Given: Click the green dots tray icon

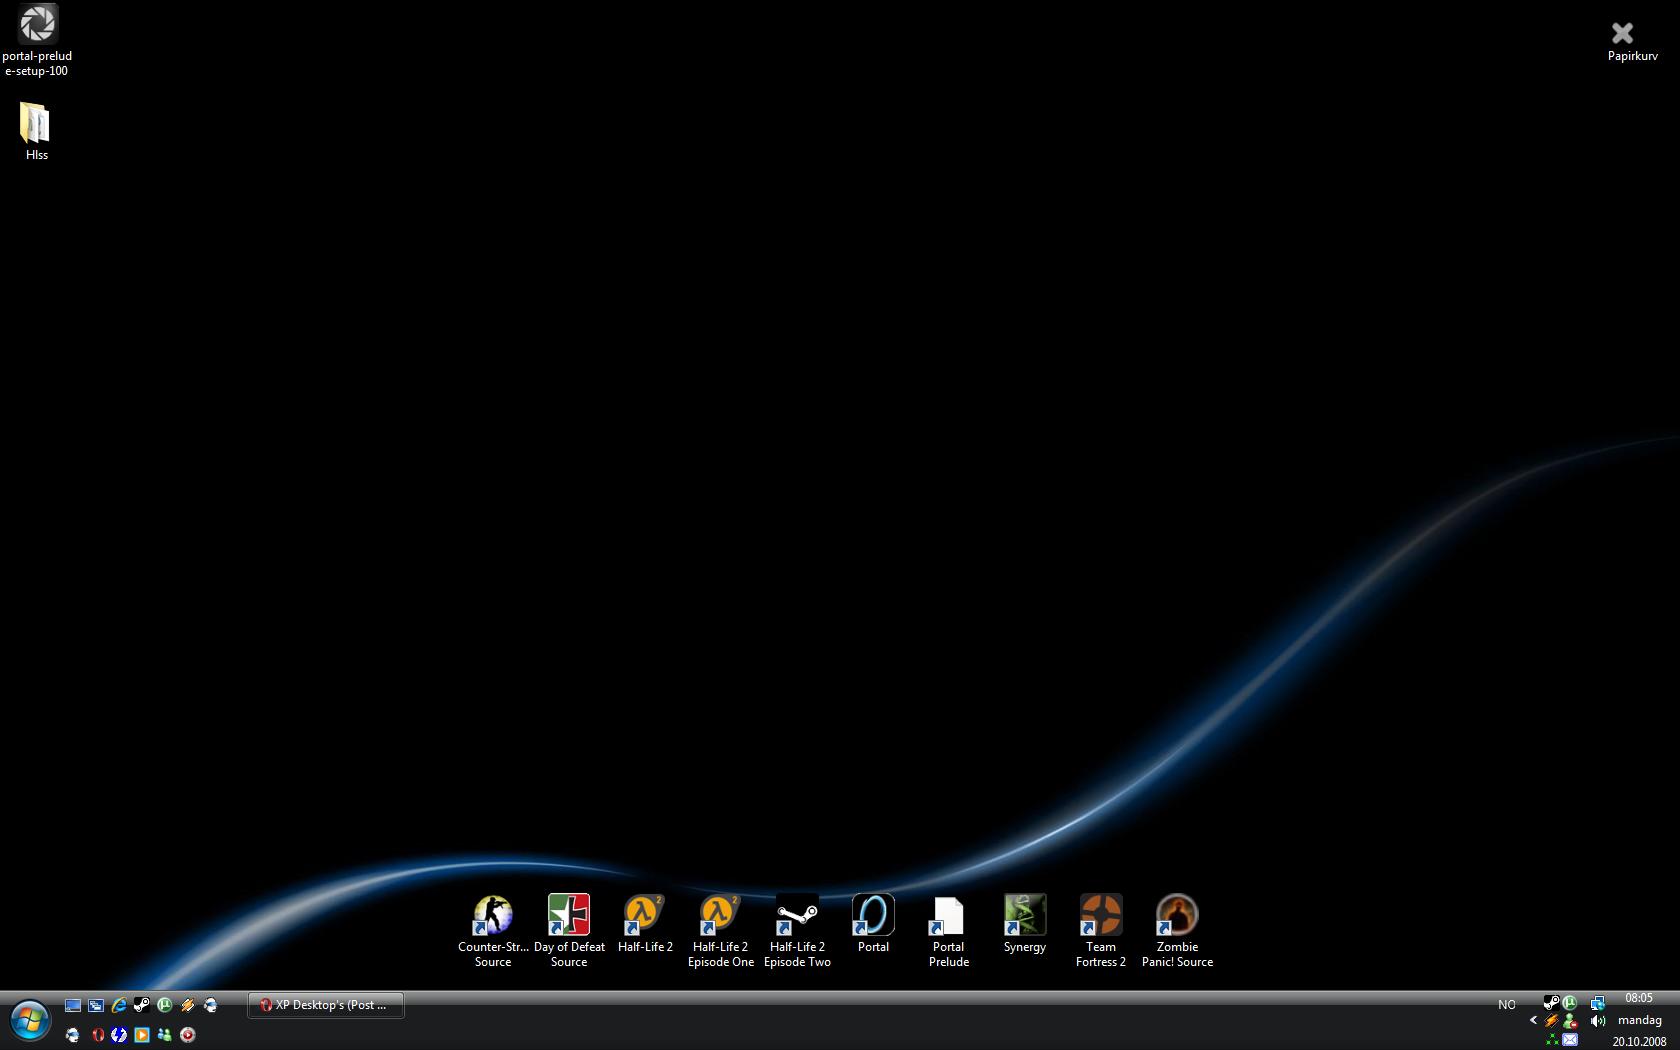Looking at the screenshot, I should (1552, 1040).
